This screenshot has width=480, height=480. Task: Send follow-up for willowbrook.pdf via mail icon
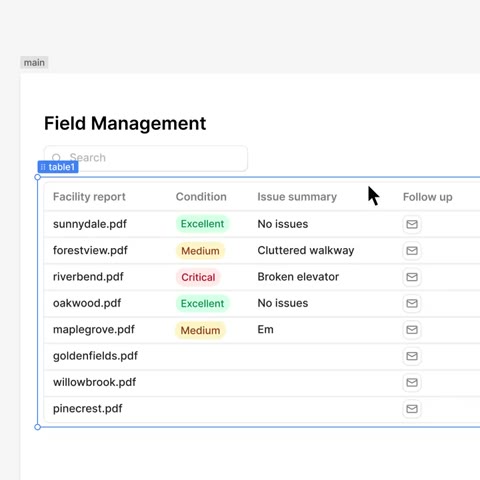point(412,382)
